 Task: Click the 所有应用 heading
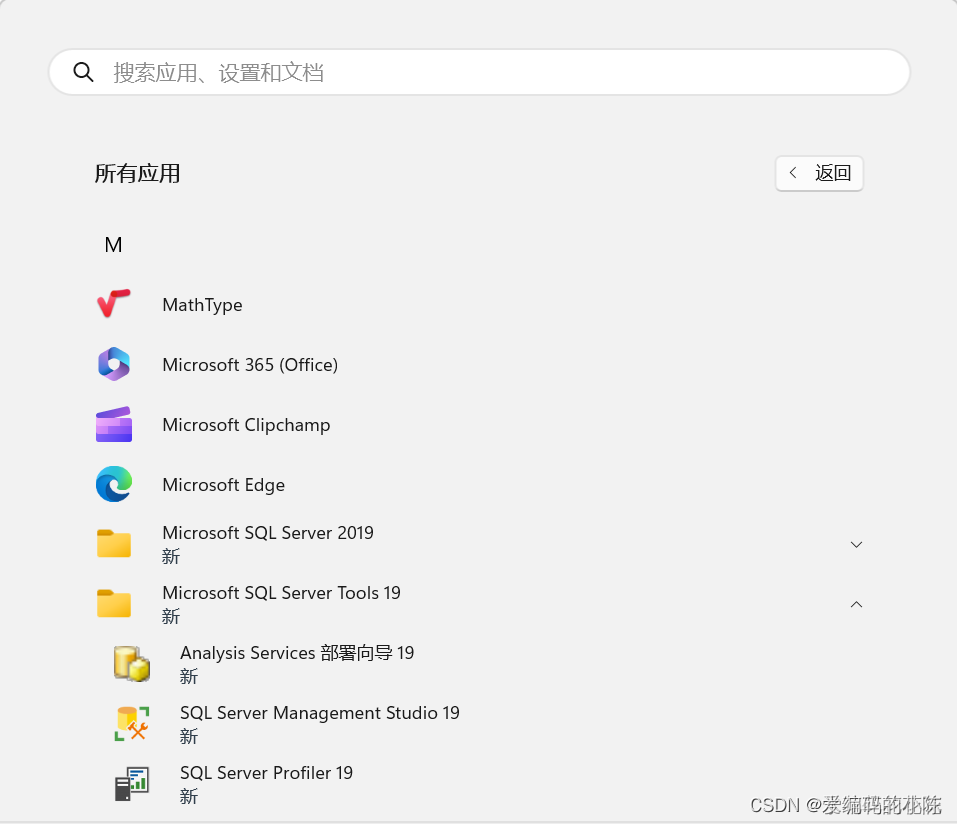(137, 173)
